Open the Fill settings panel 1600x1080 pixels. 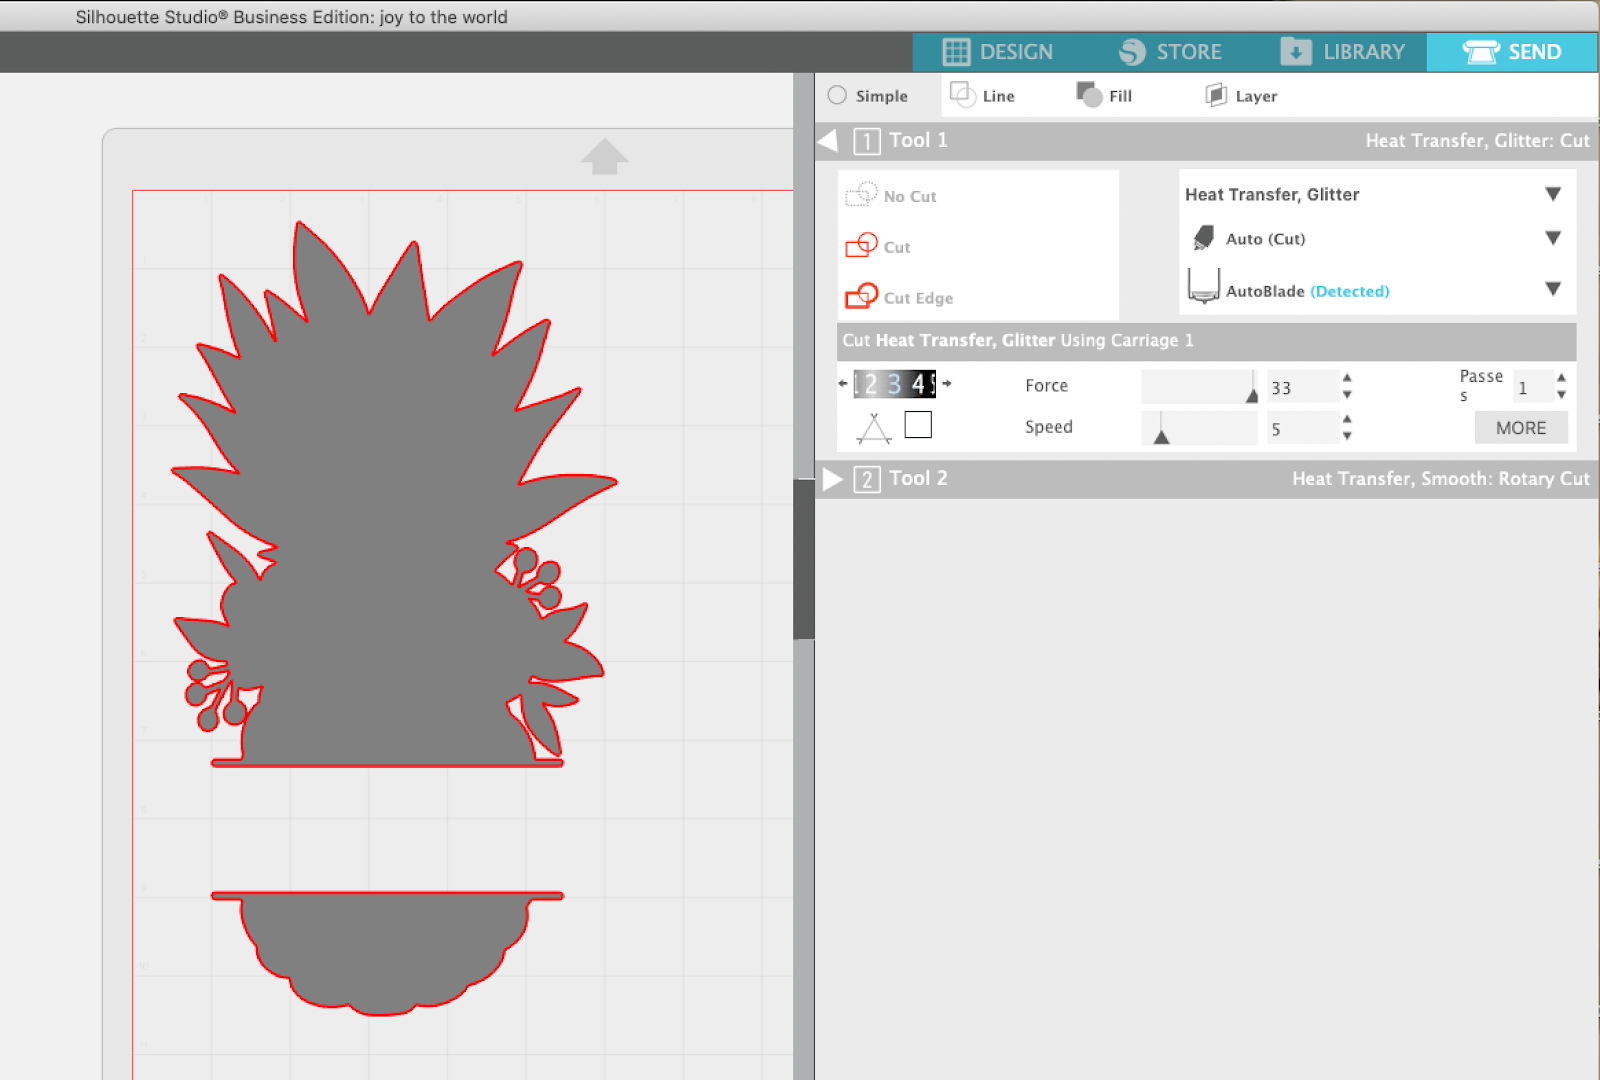[x=1106, y=95]
